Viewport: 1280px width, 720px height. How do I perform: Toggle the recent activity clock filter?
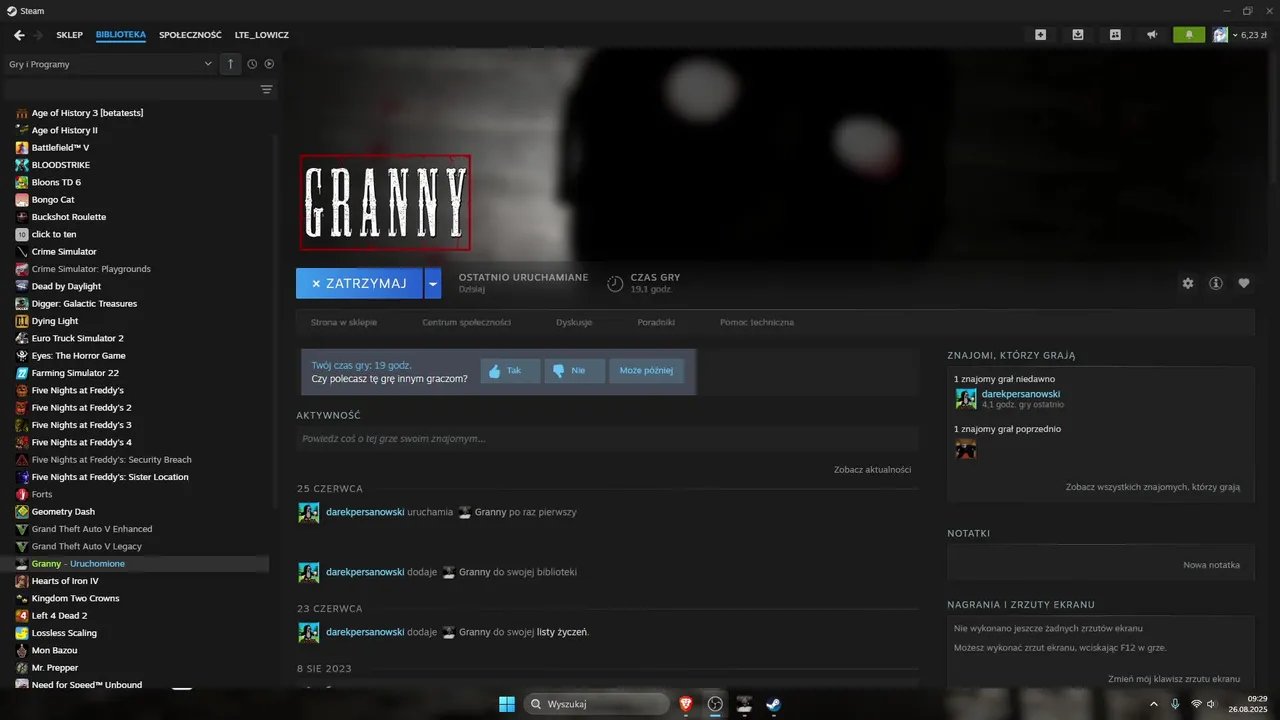coord(252,64)
